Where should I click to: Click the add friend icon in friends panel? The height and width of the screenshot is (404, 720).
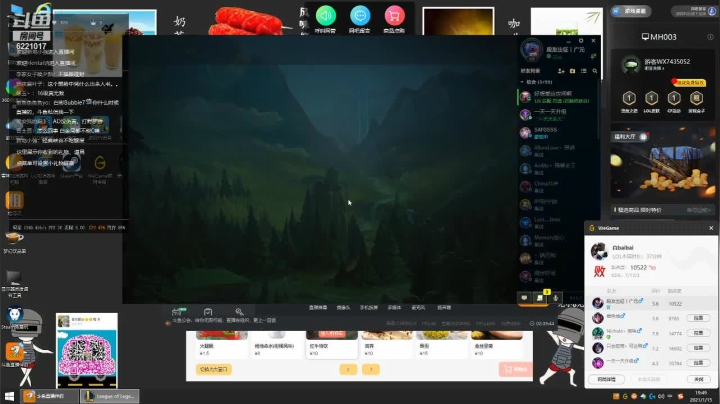click(561, 71)
